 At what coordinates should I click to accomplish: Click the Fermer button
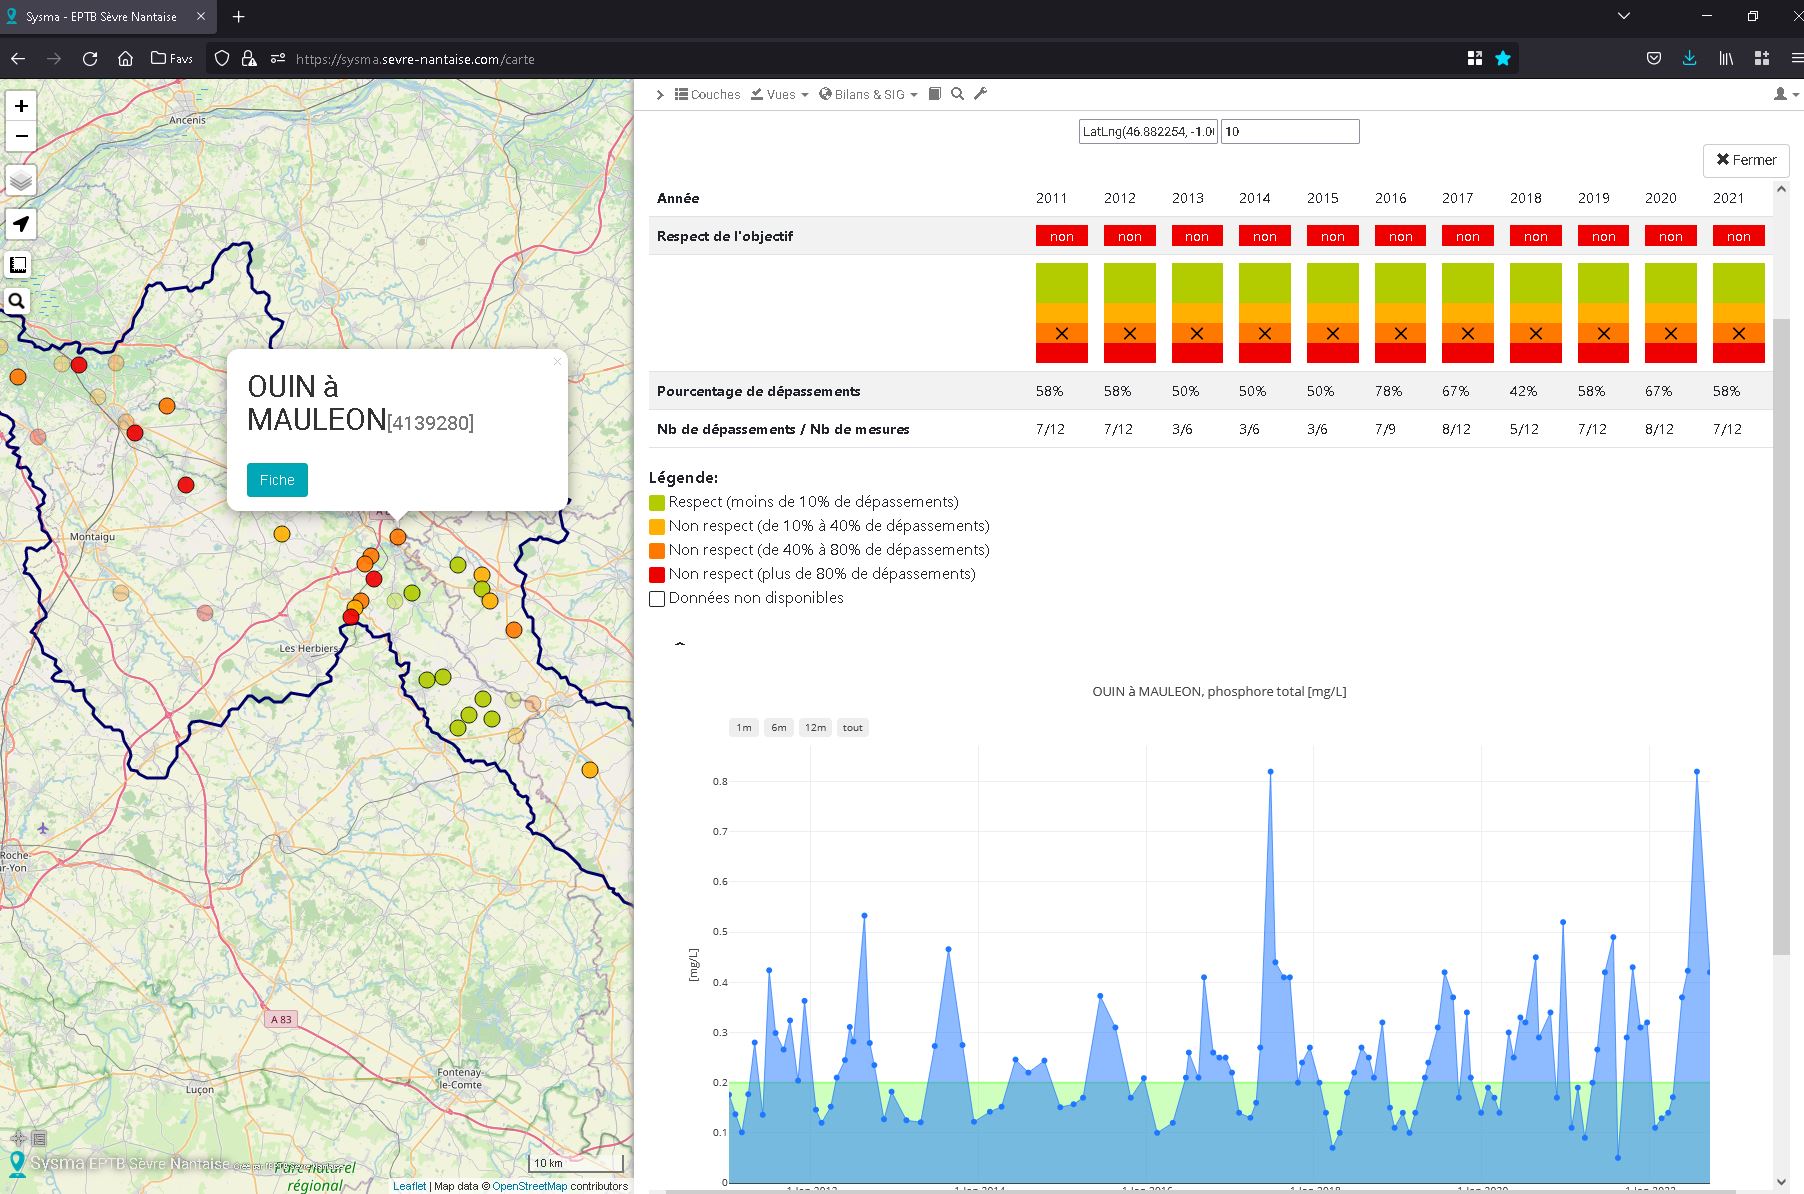point(1746,160)
